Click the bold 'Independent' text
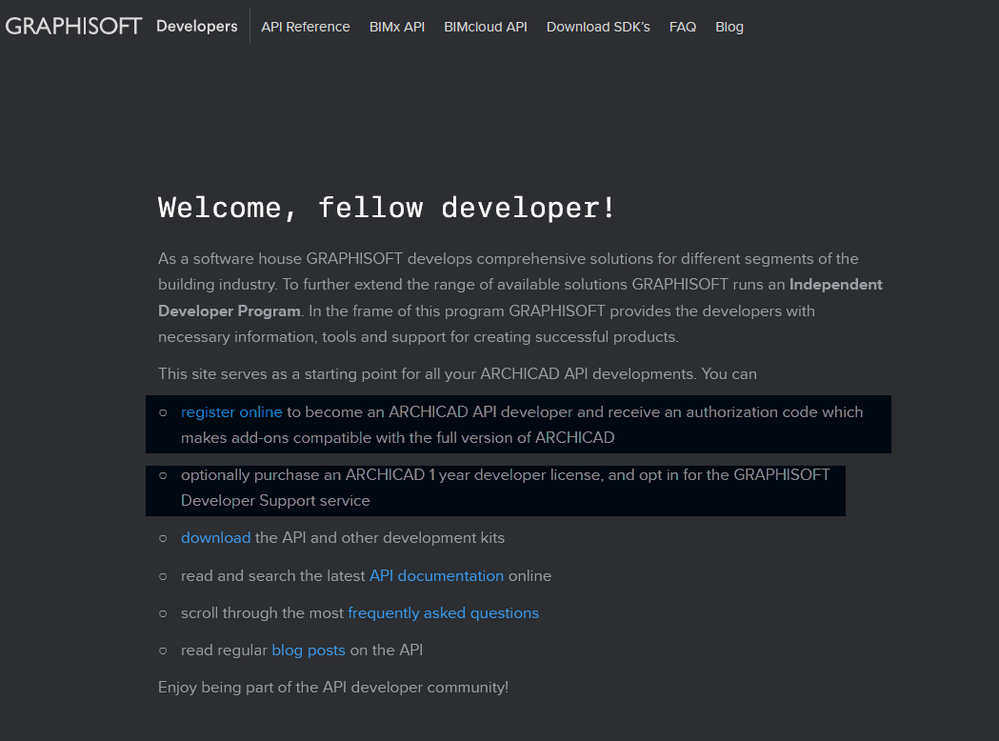Image resolution: width=999 pixels, height=741 pixels. [836, 285]
